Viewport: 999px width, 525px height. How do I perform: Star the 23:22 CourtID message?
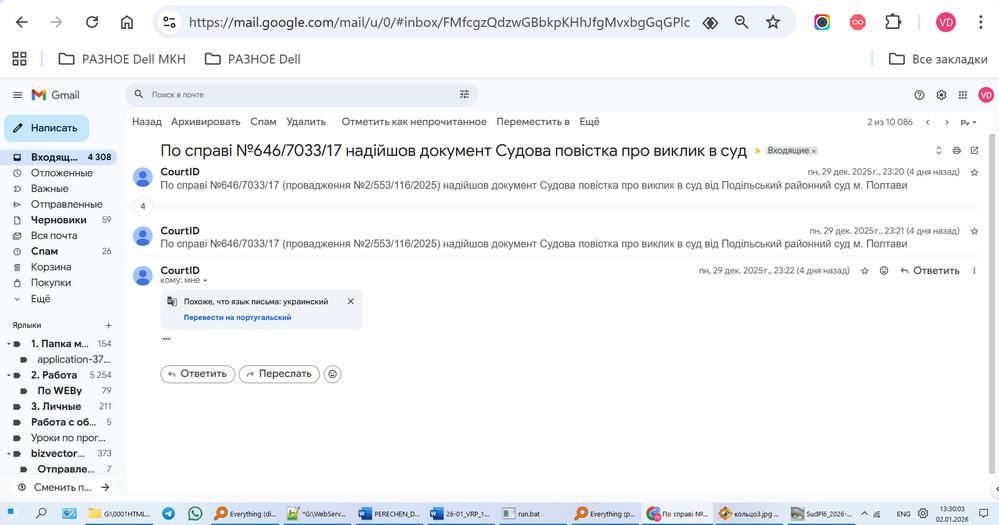865,271
